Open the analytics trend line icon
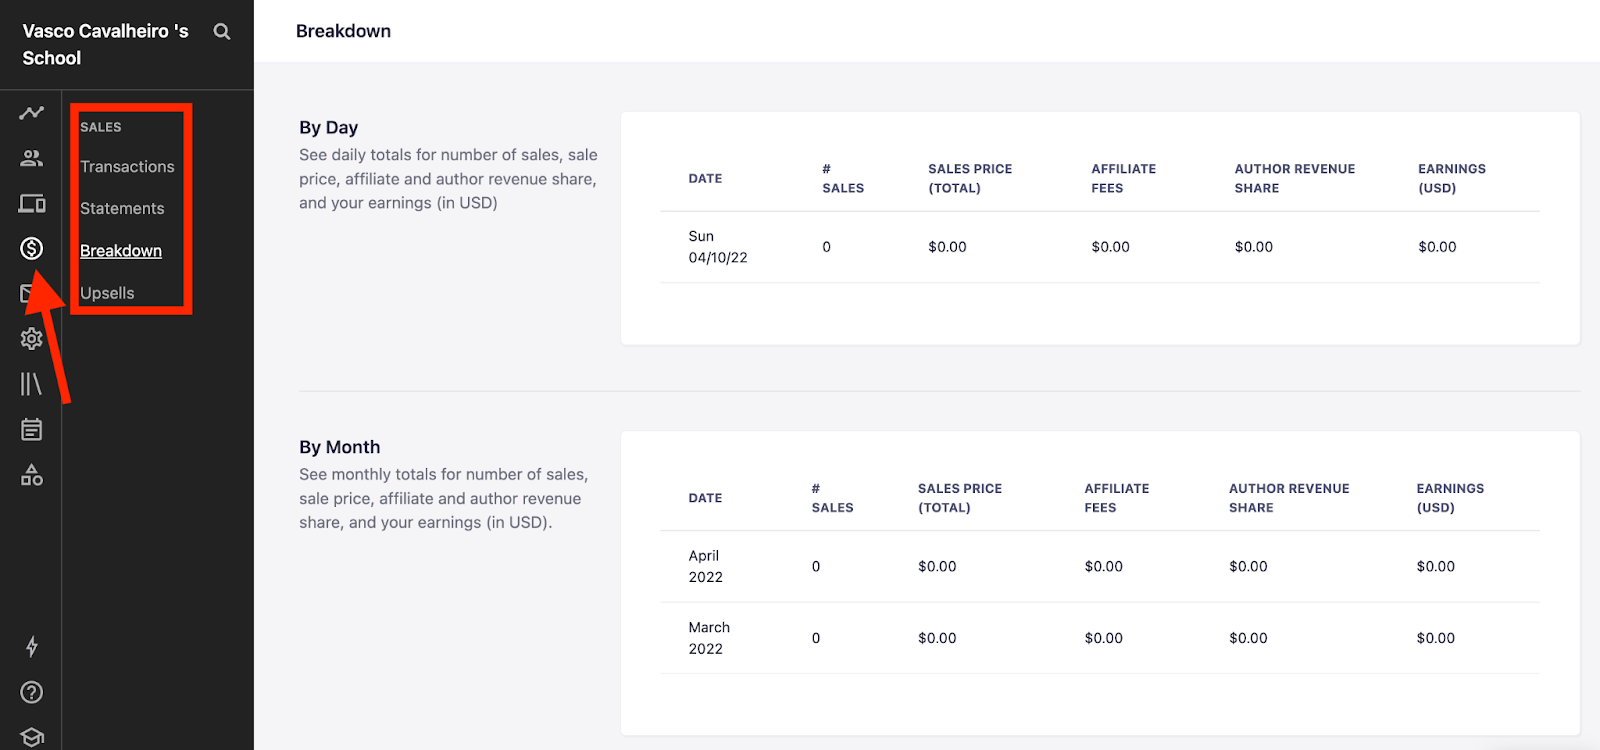 pos(31,112)
